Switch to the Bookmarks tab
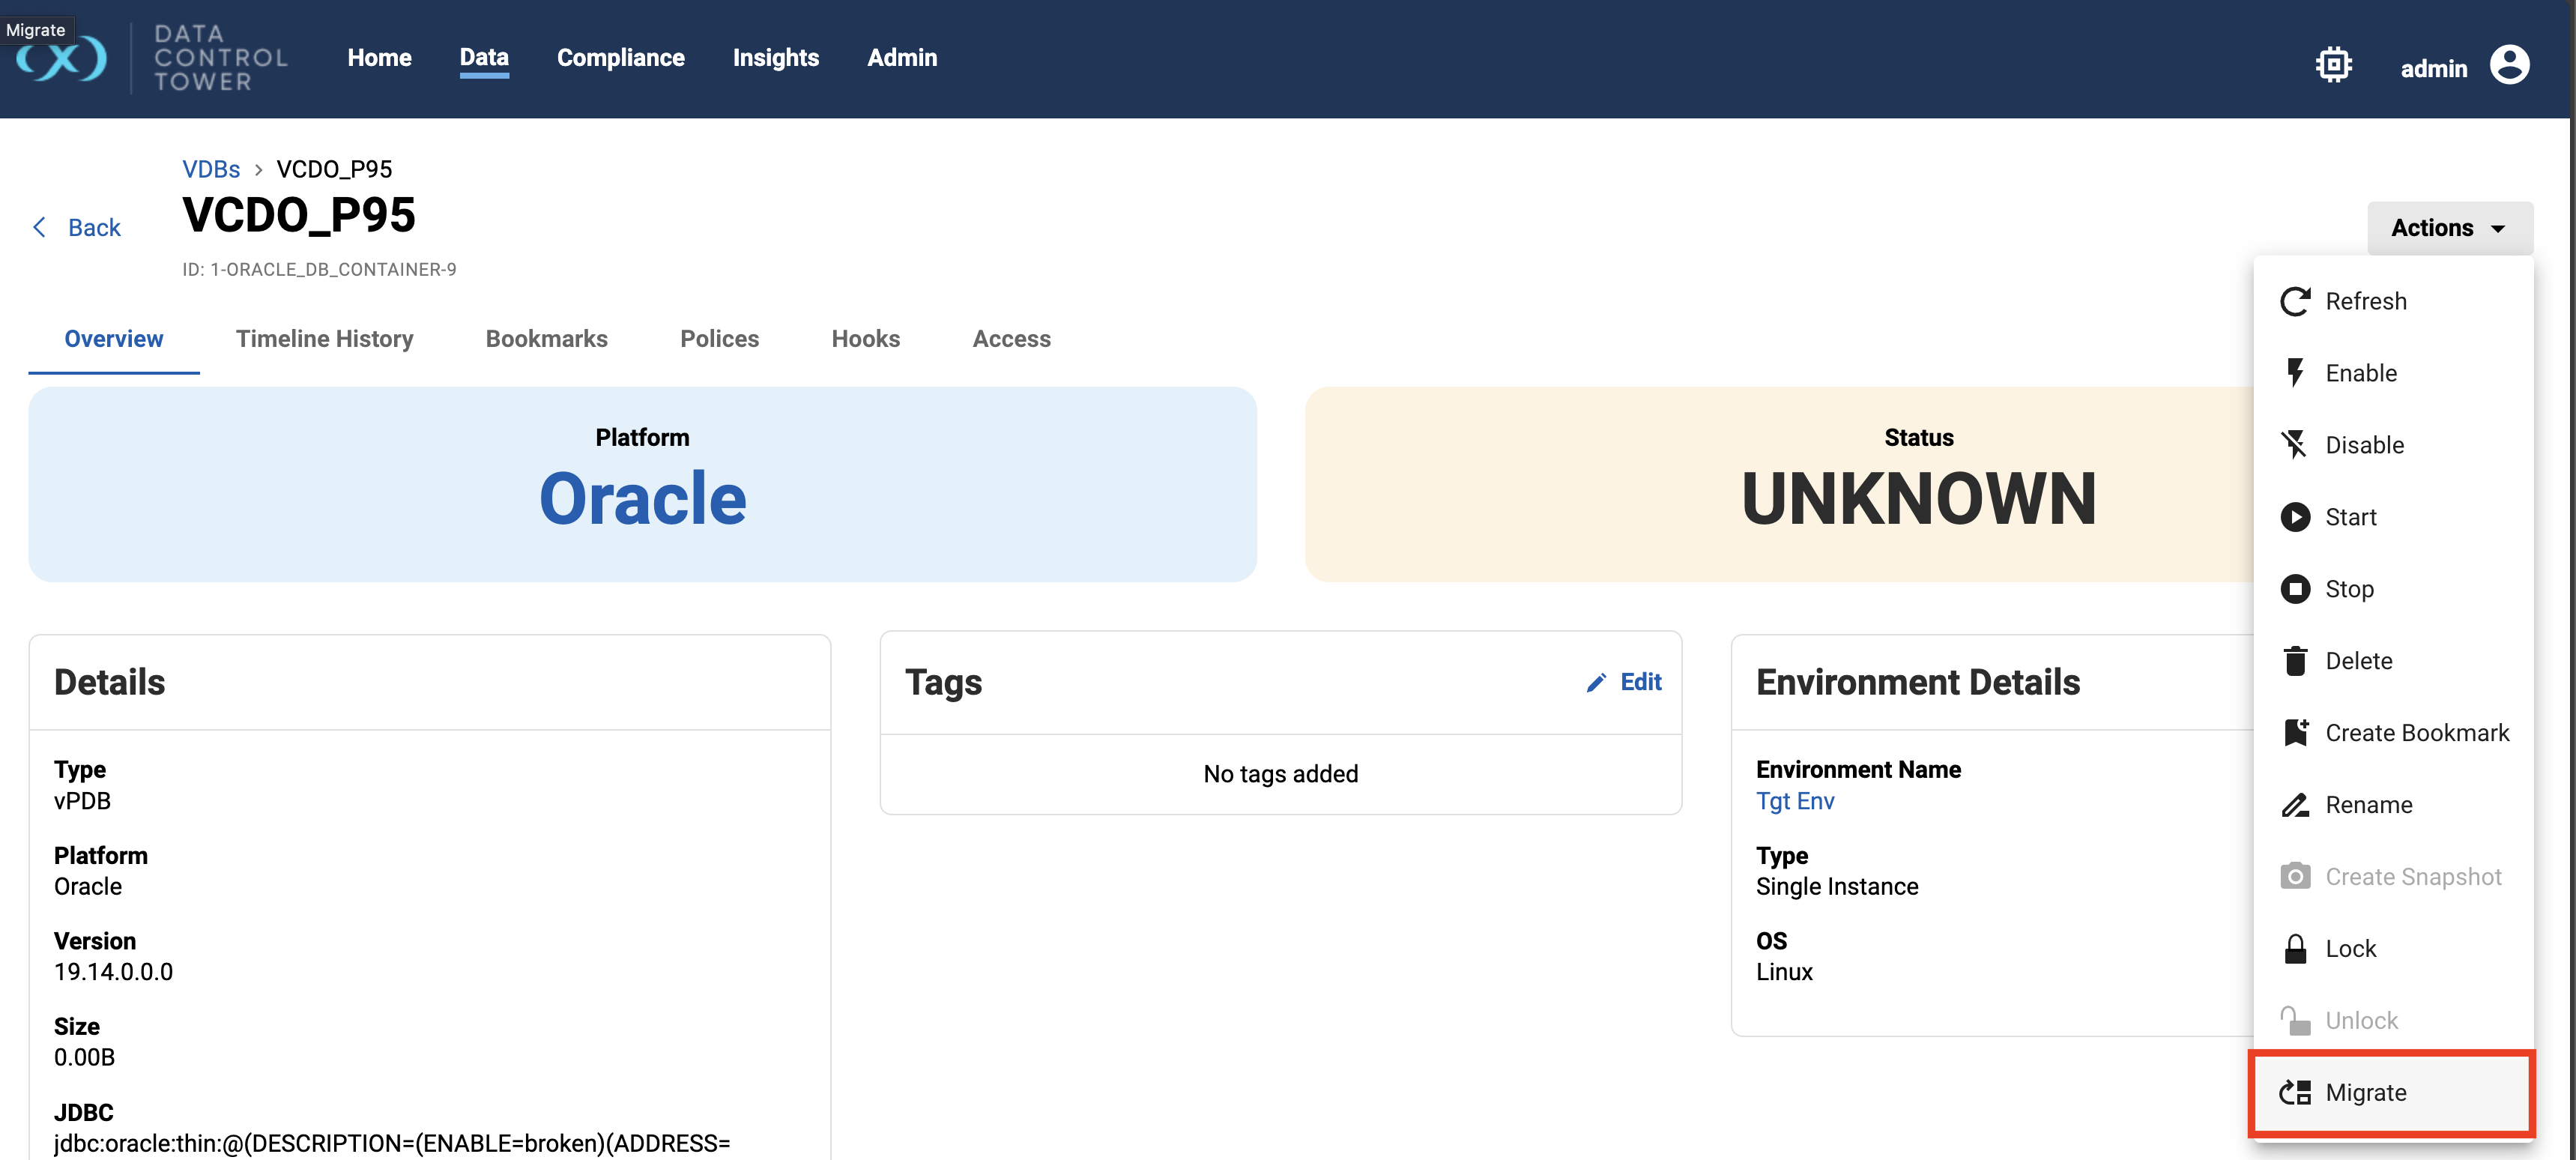Image resolution: width=2576 pixels, height=1160 pixels. [x=546, y=339]
